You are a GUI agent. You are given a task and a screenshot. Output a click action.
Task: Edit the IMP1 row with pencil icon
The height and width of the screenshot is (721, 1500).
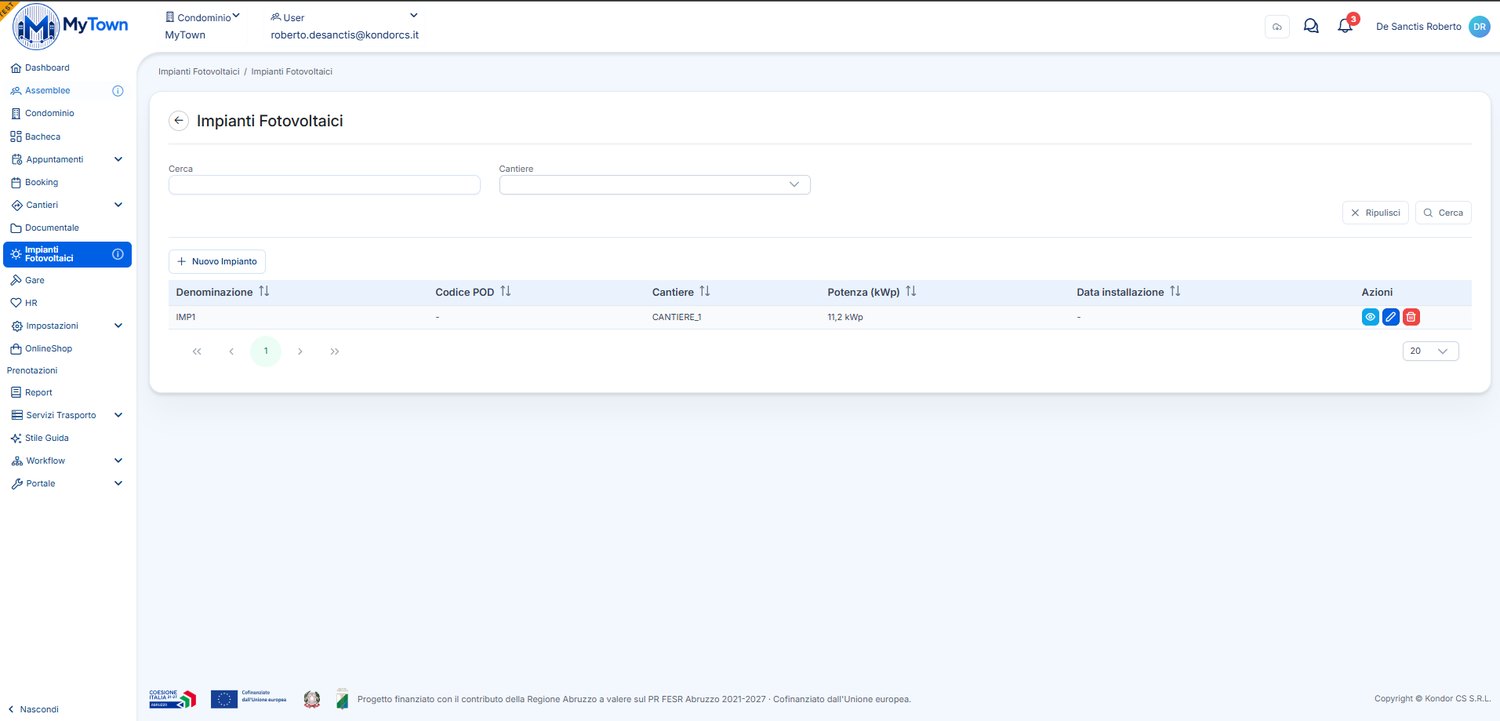(1391, 317)
